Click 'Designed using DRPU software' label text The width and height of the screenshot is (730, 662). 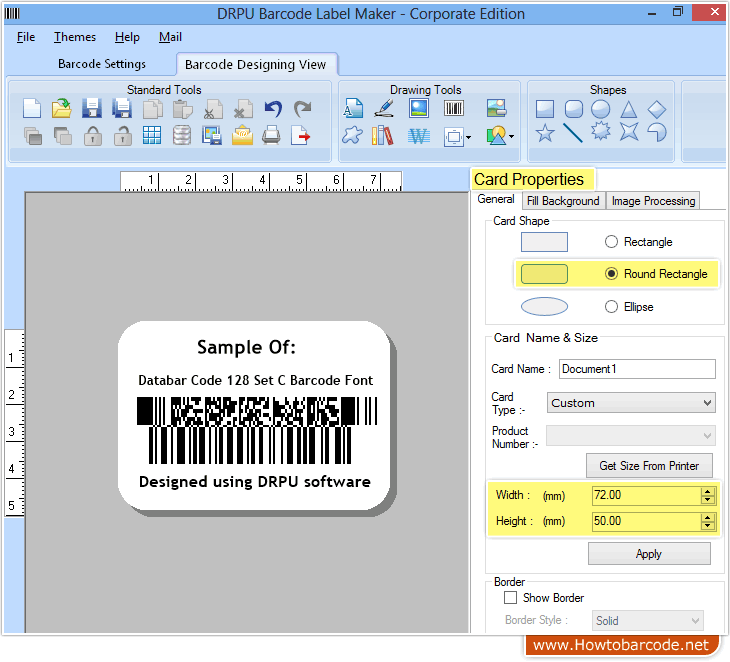[x=255, y=481]
